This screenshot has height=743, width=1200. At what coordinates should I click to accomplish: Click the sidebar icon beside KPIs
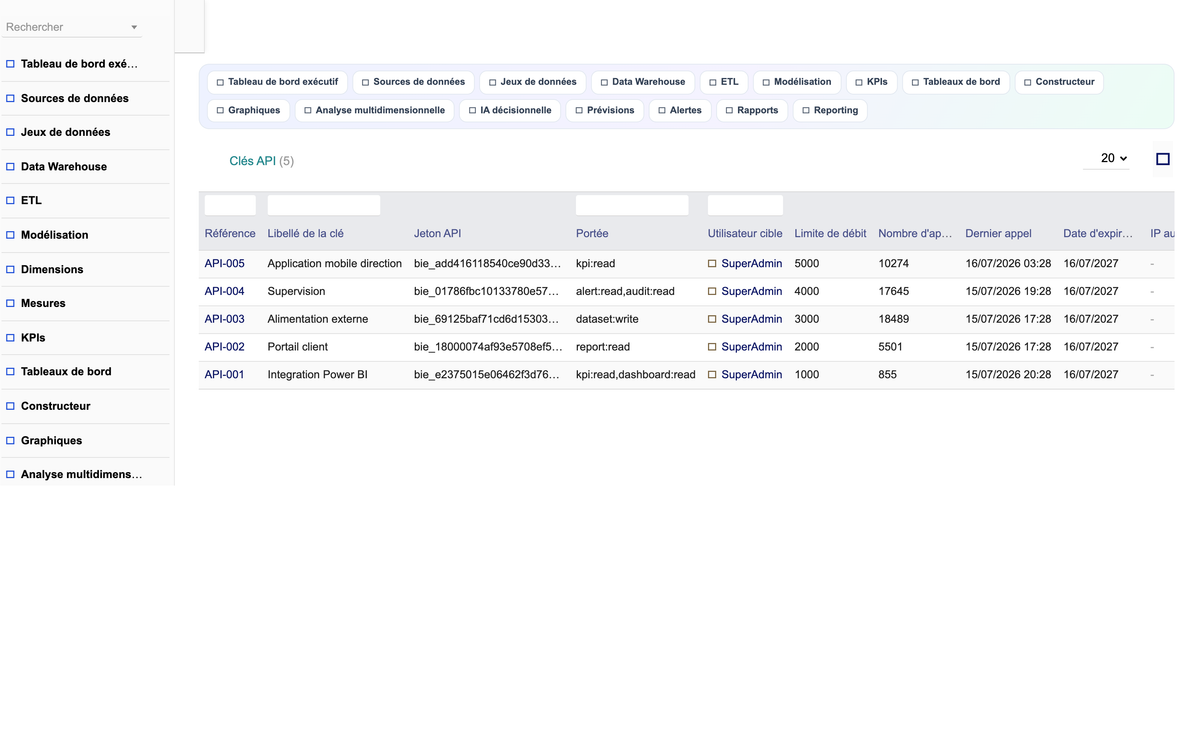[x=10, y=338]
